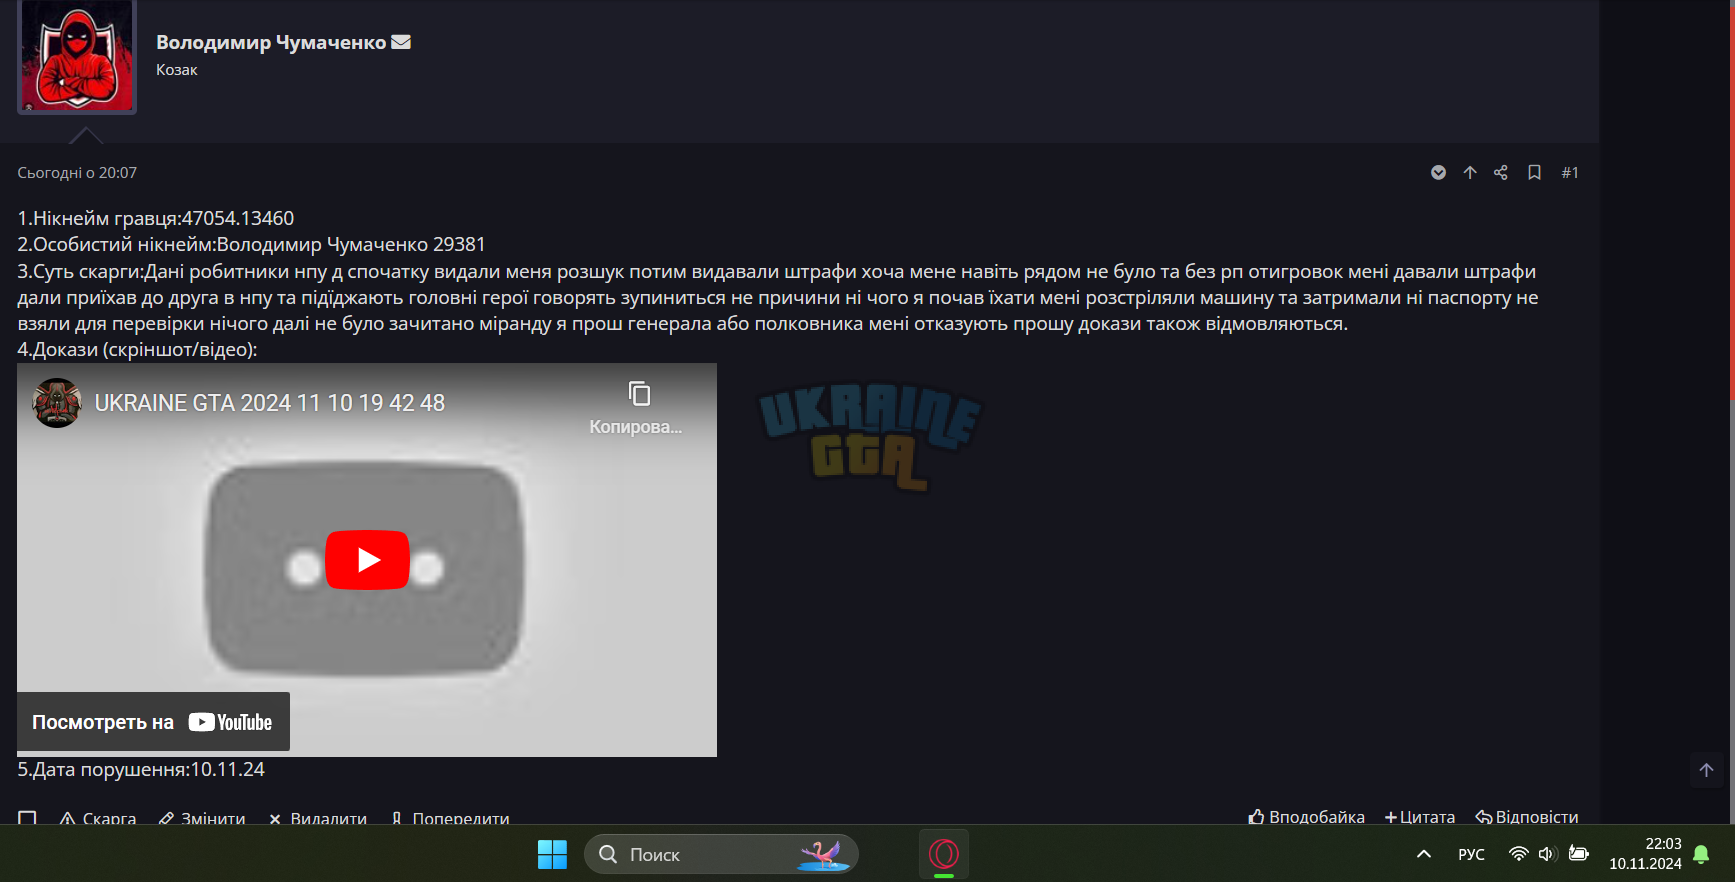
Task: Add the post to quotes via Цитата
Action: coord(1420,817)
